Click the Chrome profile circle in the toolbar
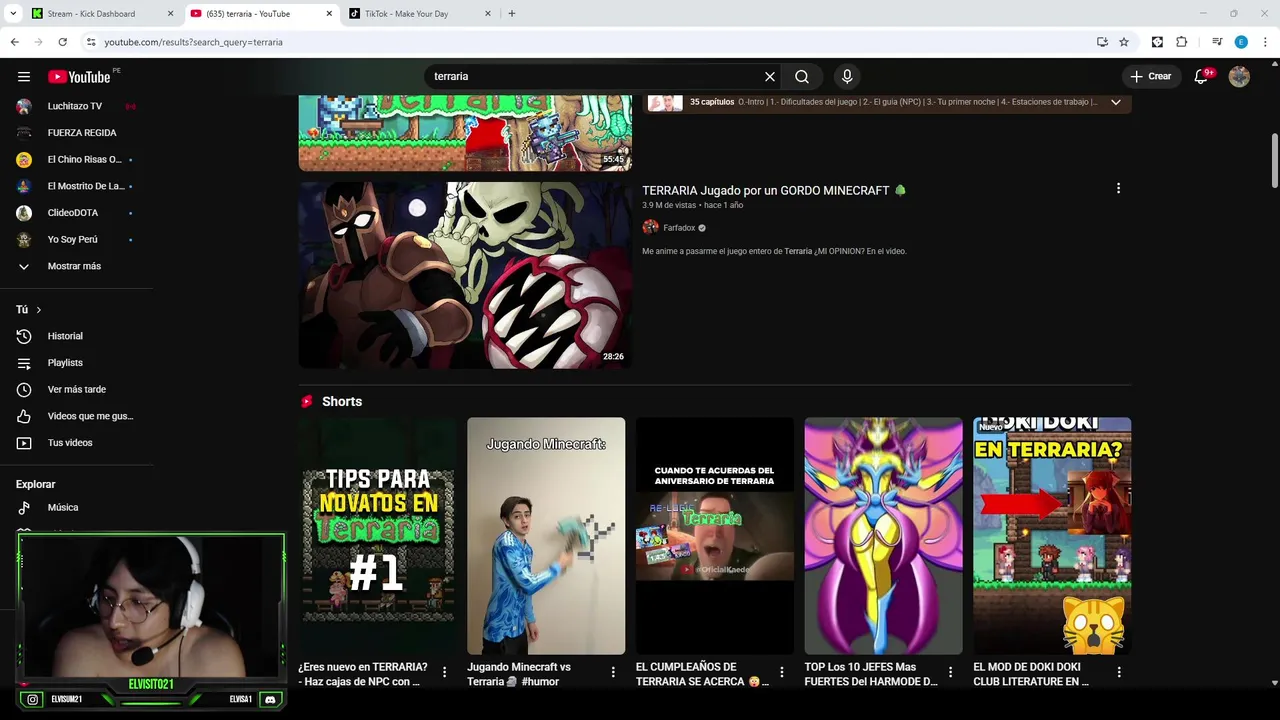Viewport: 1280px width, 720px height. tap(1241, 42)
